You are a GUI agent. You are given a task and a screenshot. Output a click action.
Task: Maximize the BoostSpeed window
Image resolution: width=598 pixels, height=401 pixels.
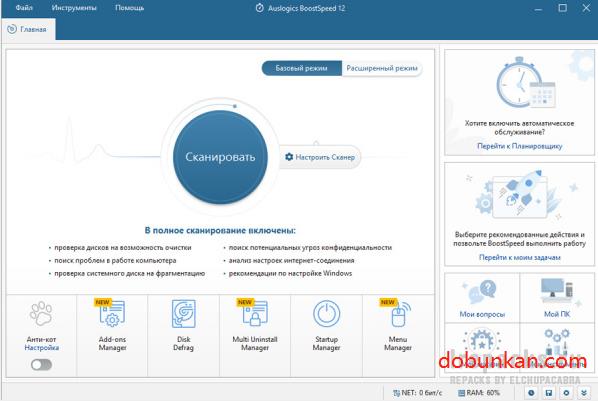(563, 8)
